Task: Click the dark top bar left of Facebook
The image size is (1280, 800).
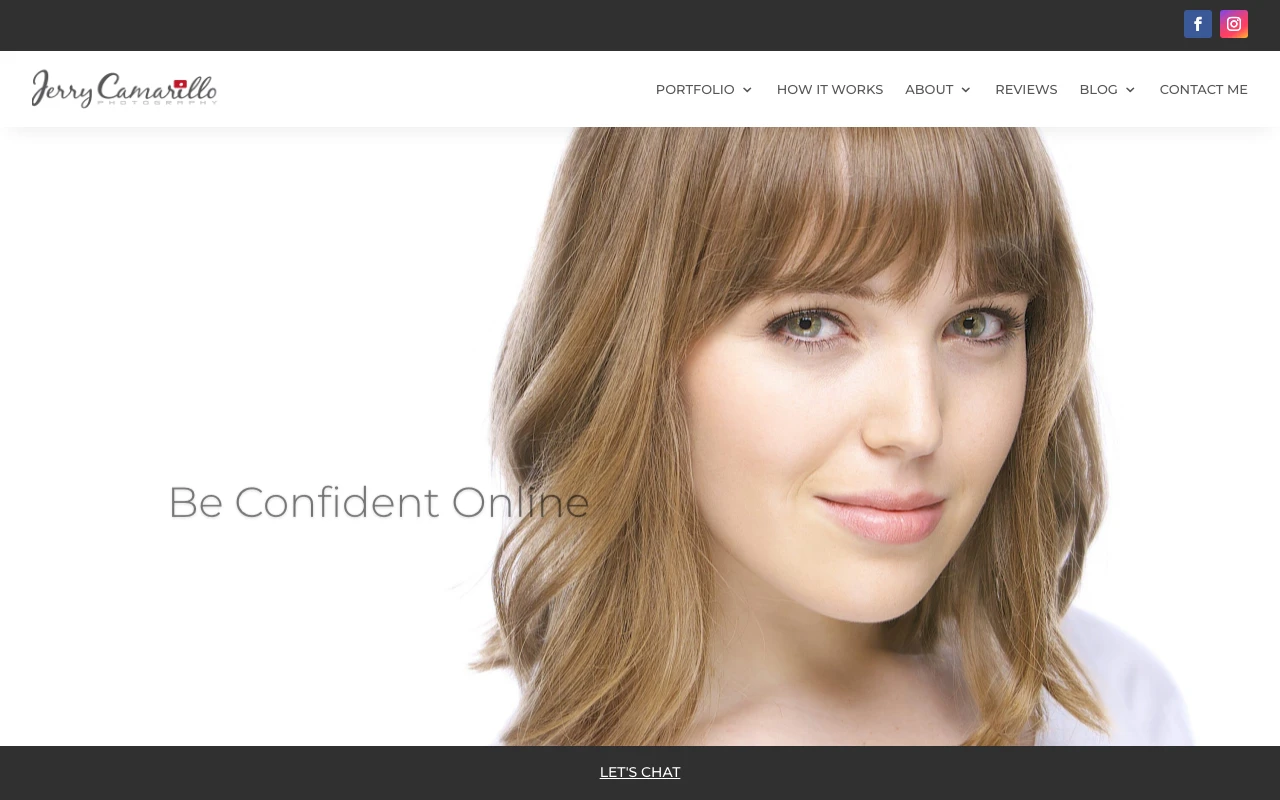Action: (x=600, y=25)
